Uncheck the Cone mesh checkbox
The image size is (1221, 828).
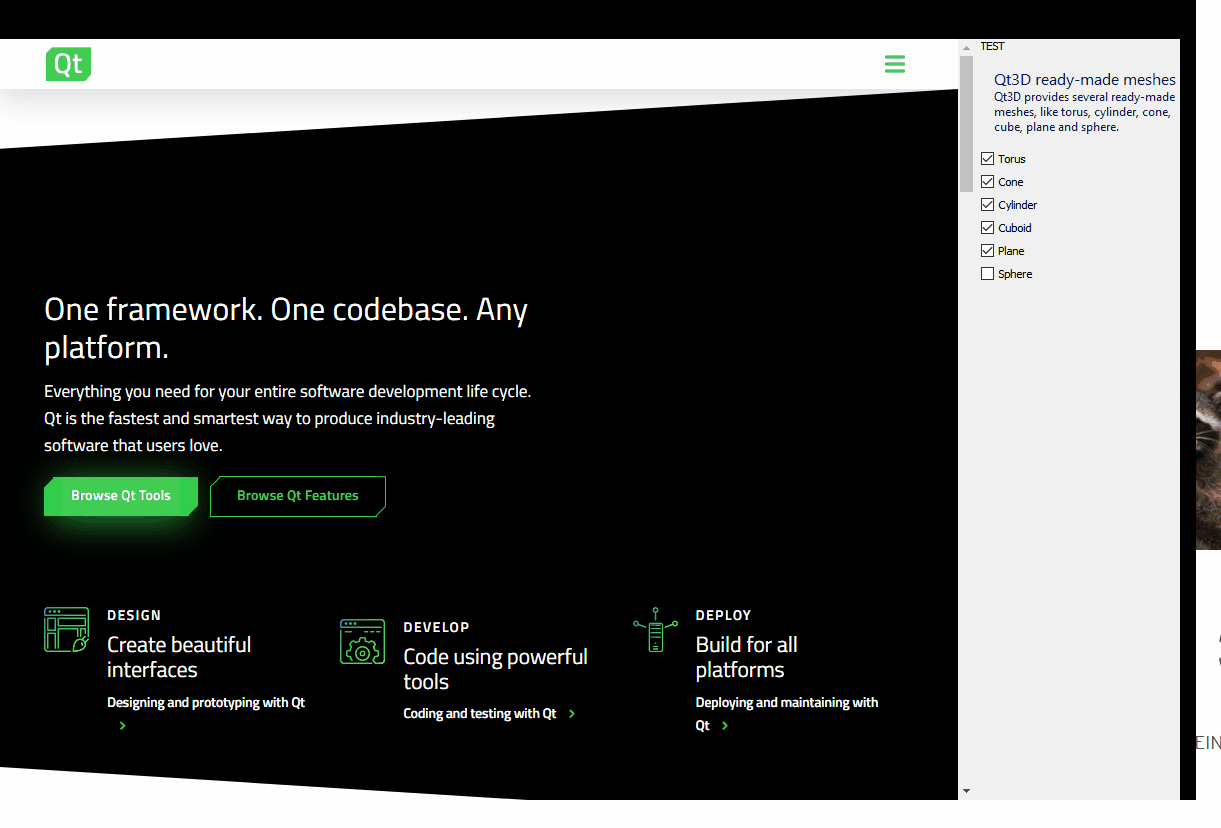click(x=988, y=182)
